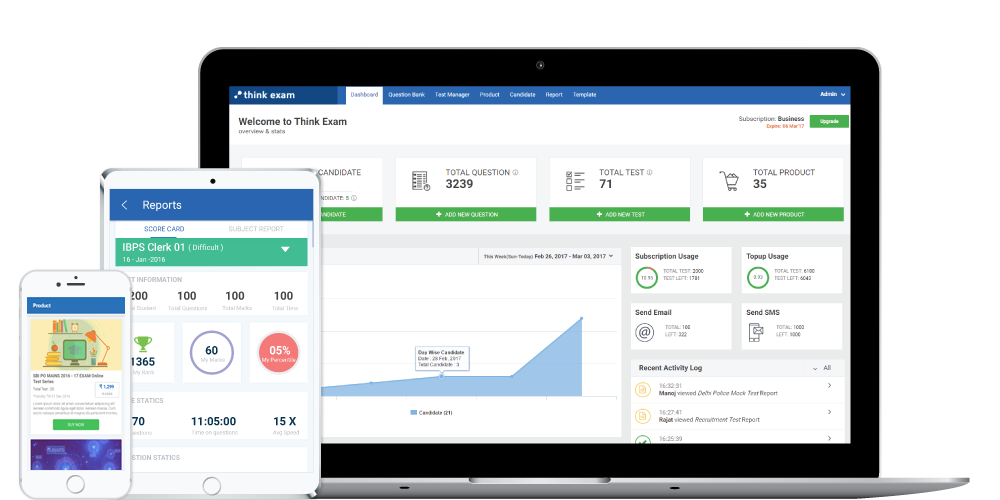Viewport: 1000px width, 500px height.
Task: Click the Think Exam logo on the laptop
Action: pos(265,95)
